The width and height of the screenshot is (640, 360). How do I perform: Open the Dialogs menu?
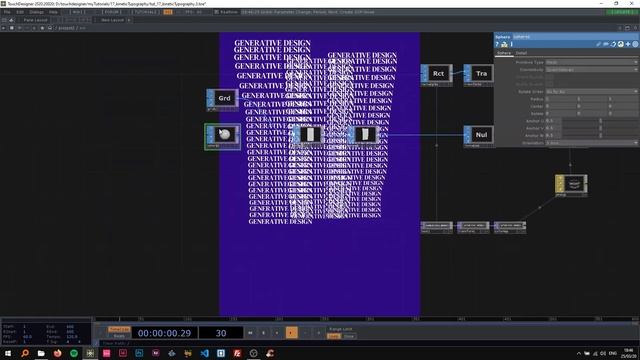[36, 12]
